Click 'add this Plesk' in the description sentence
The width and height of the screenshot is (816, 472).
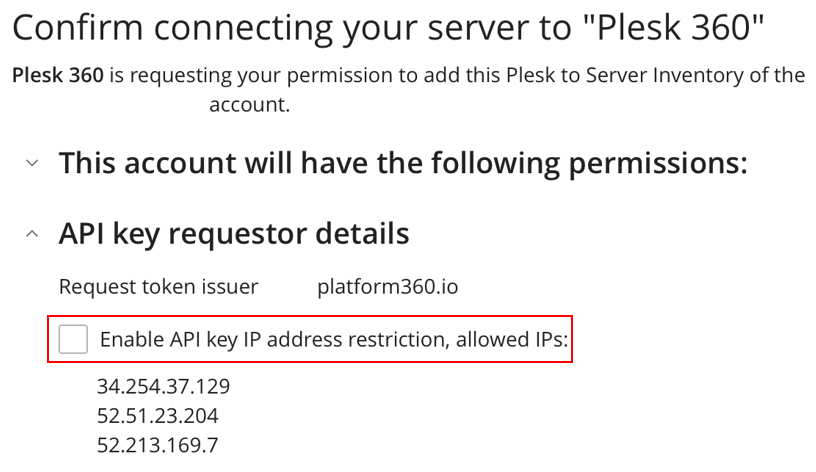point(391,75)
